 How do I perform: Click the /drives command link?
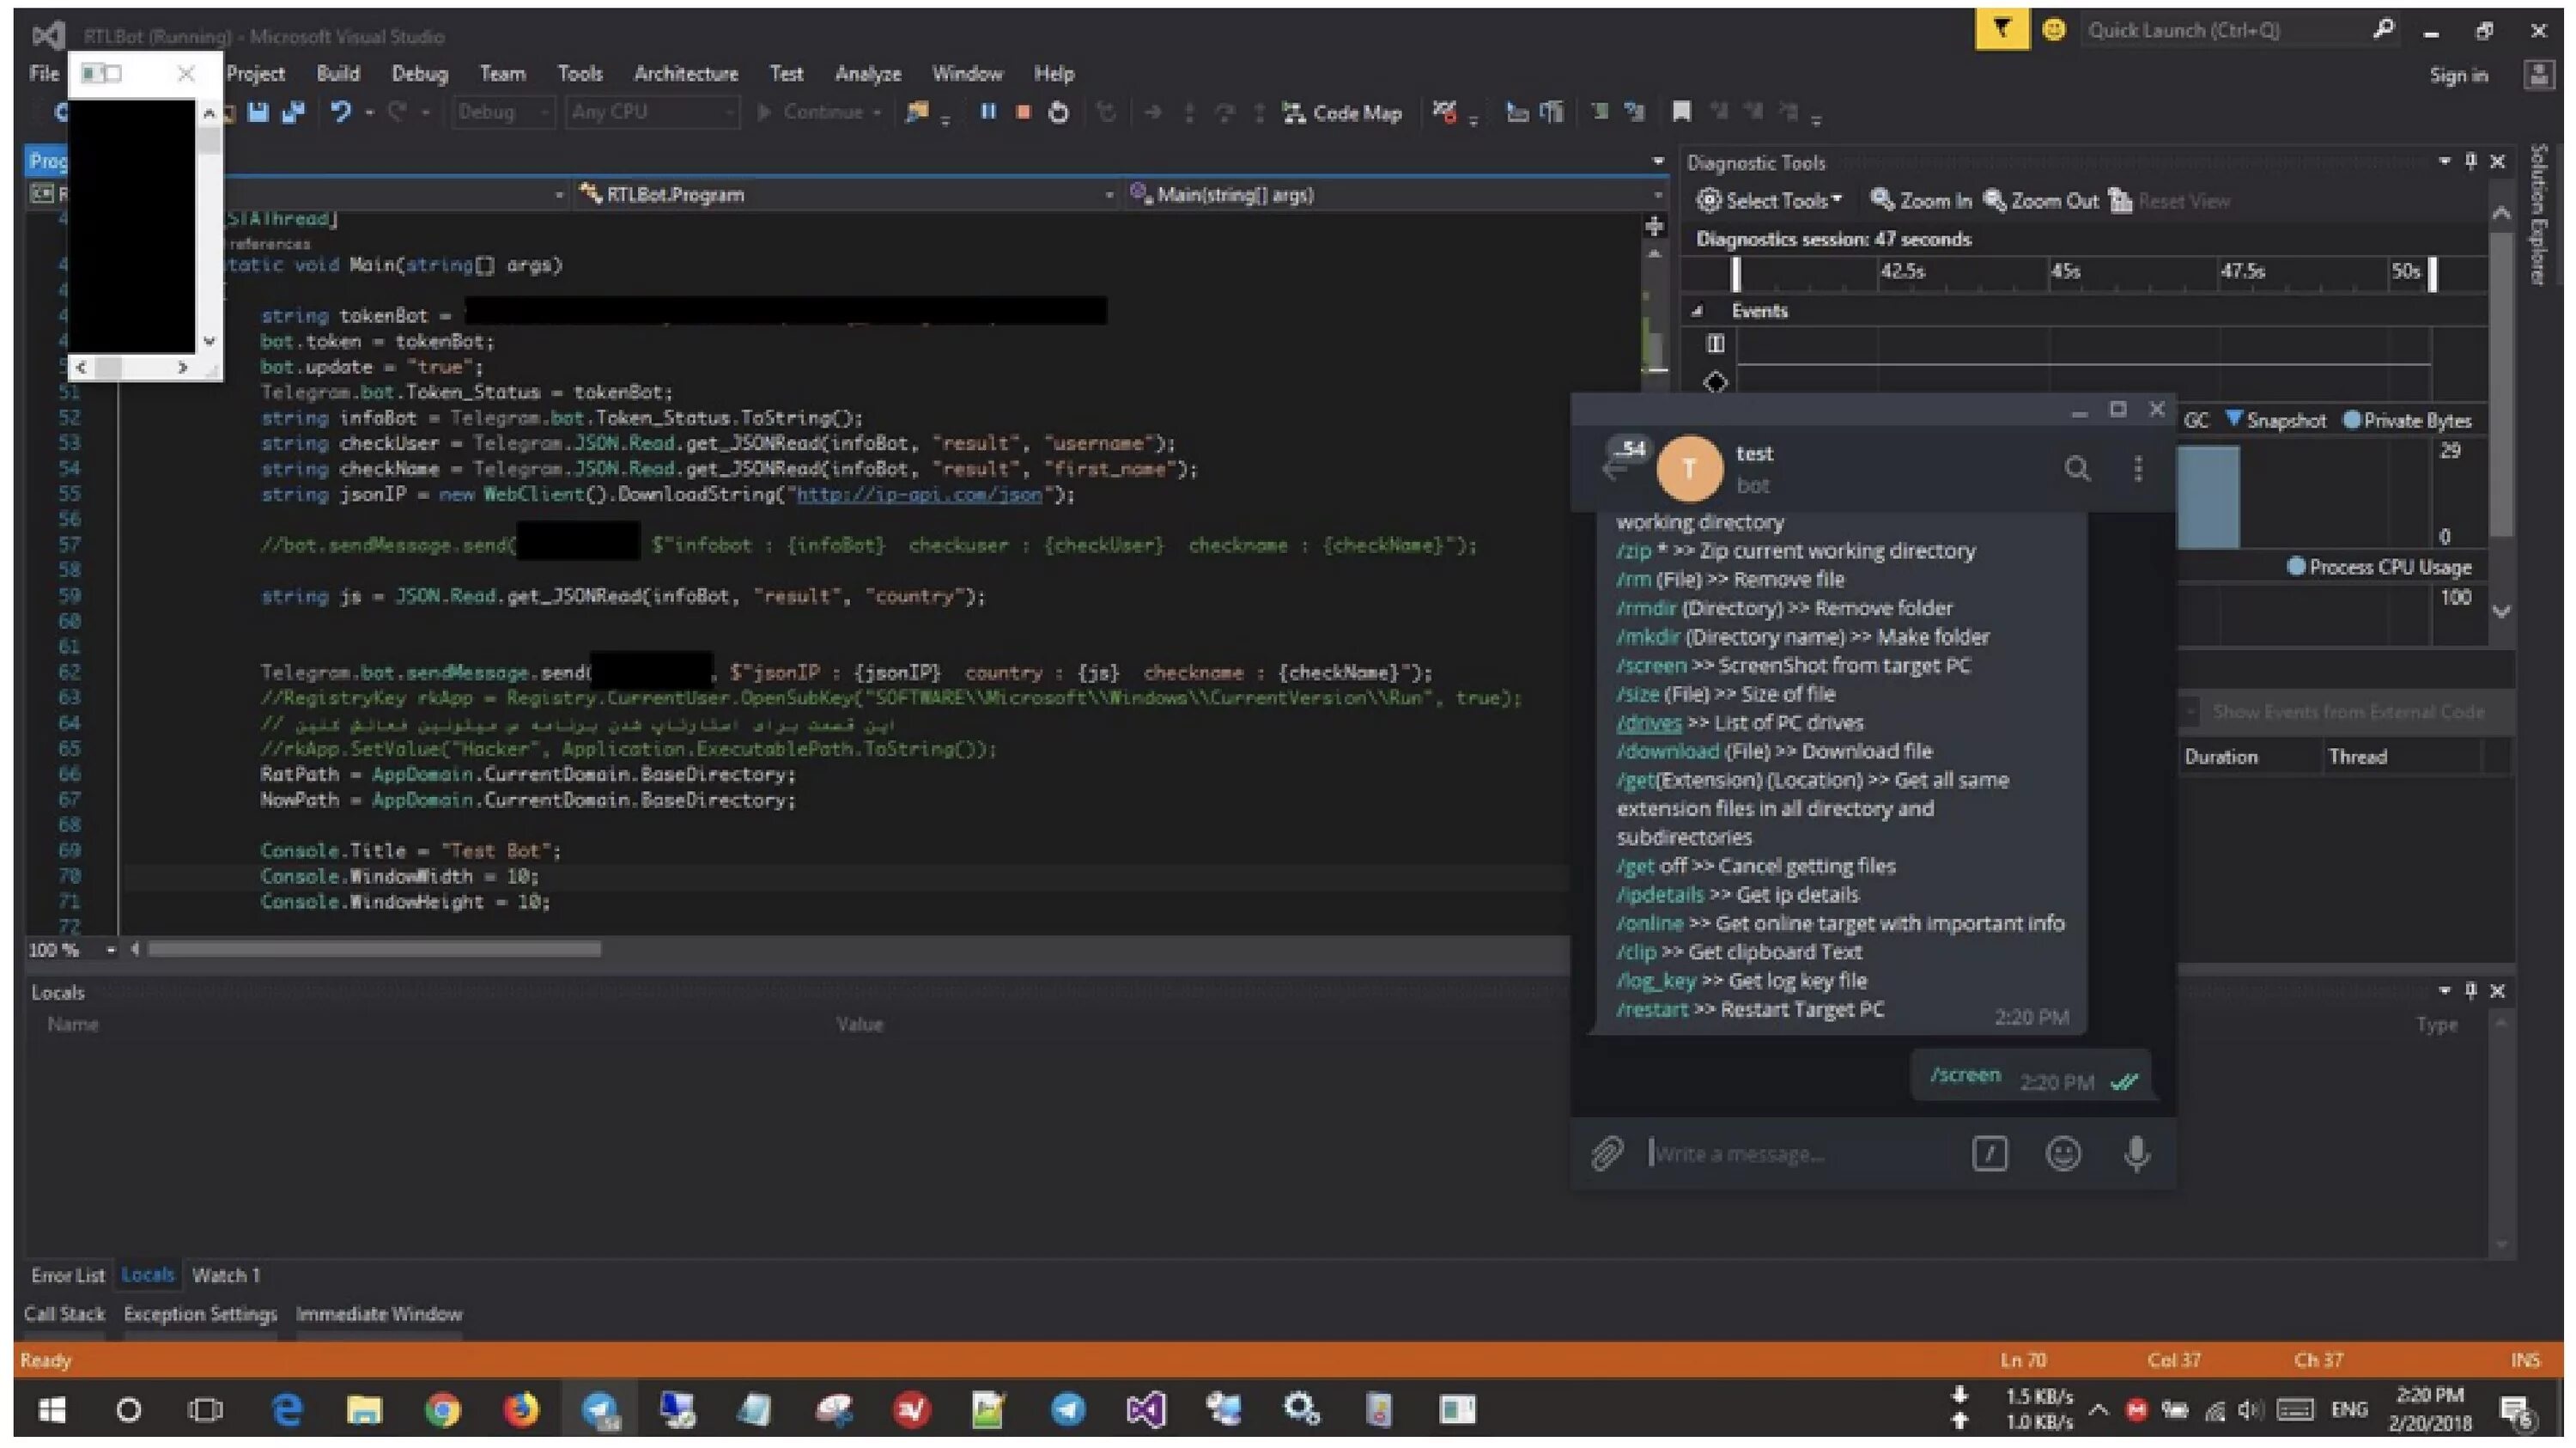coord(1648,723)
